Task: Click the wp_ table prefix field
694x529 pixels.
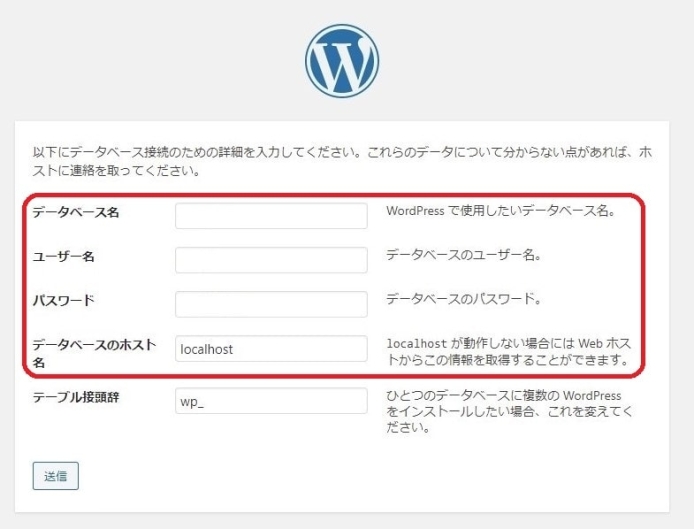Action: 271,401
